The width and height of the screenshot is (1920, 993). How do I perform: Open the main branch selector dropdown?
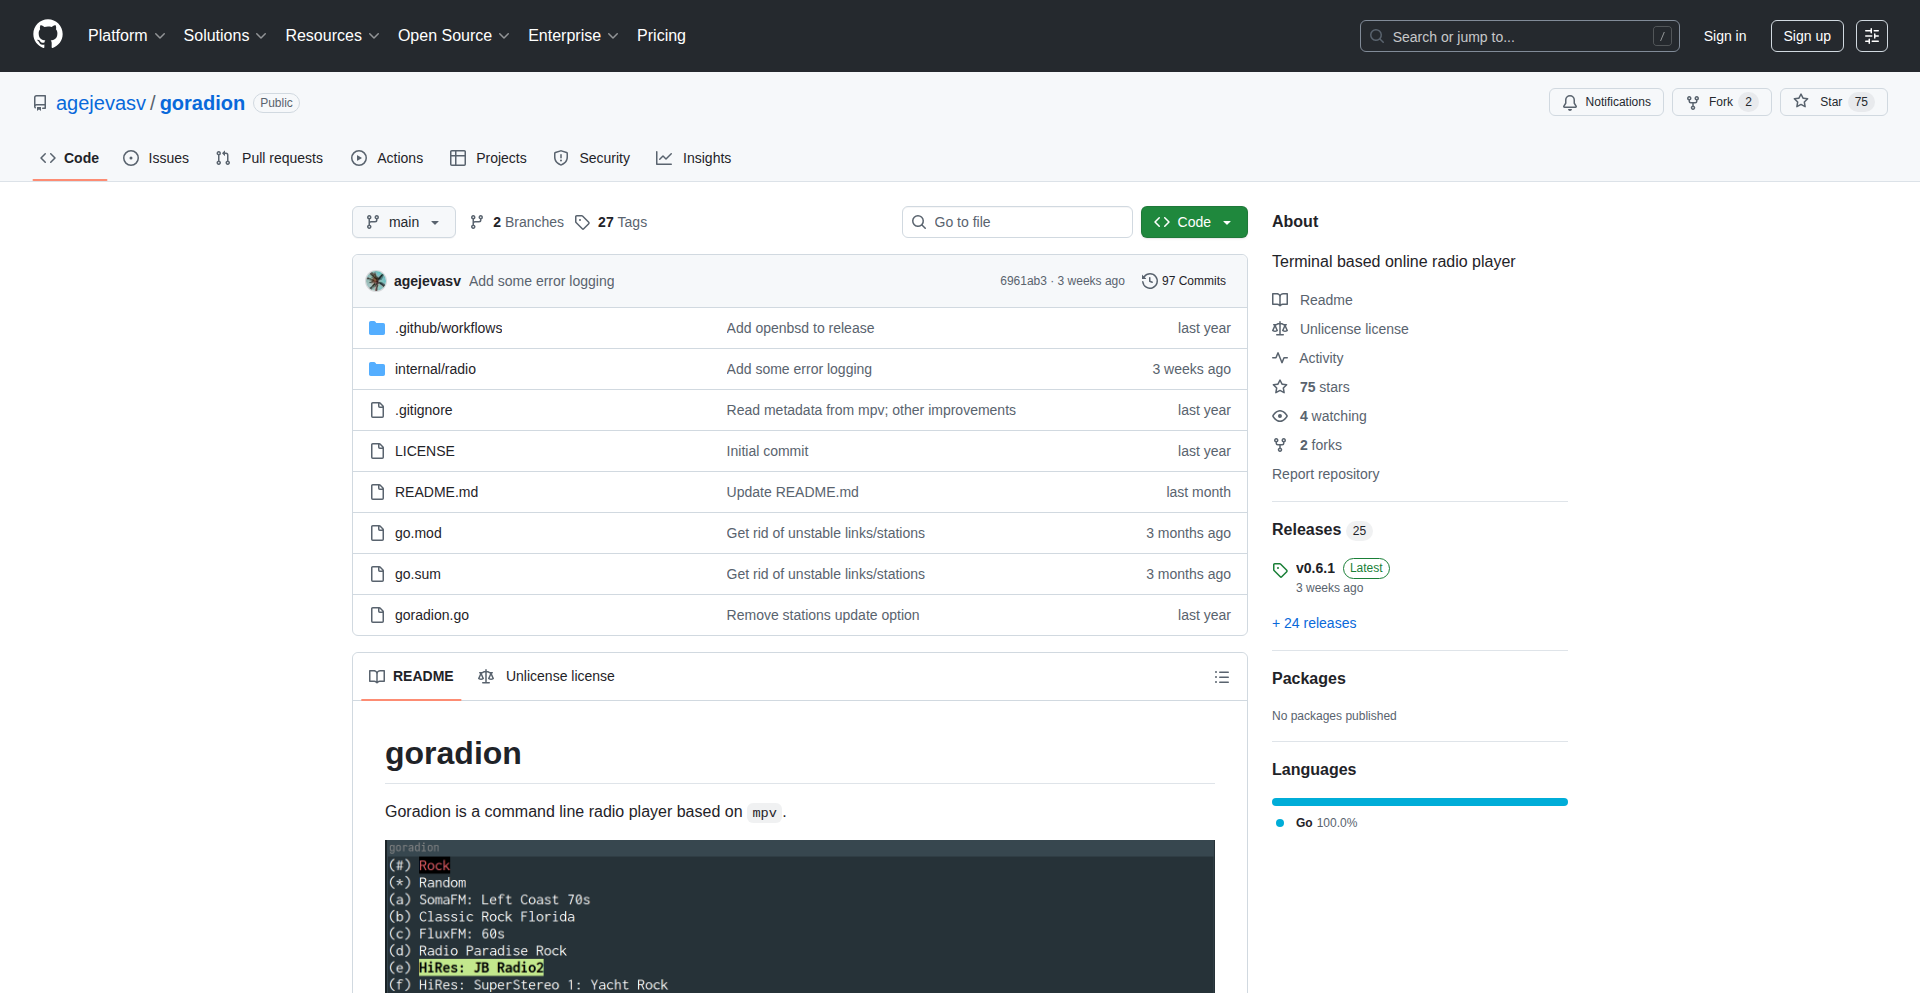404,222
